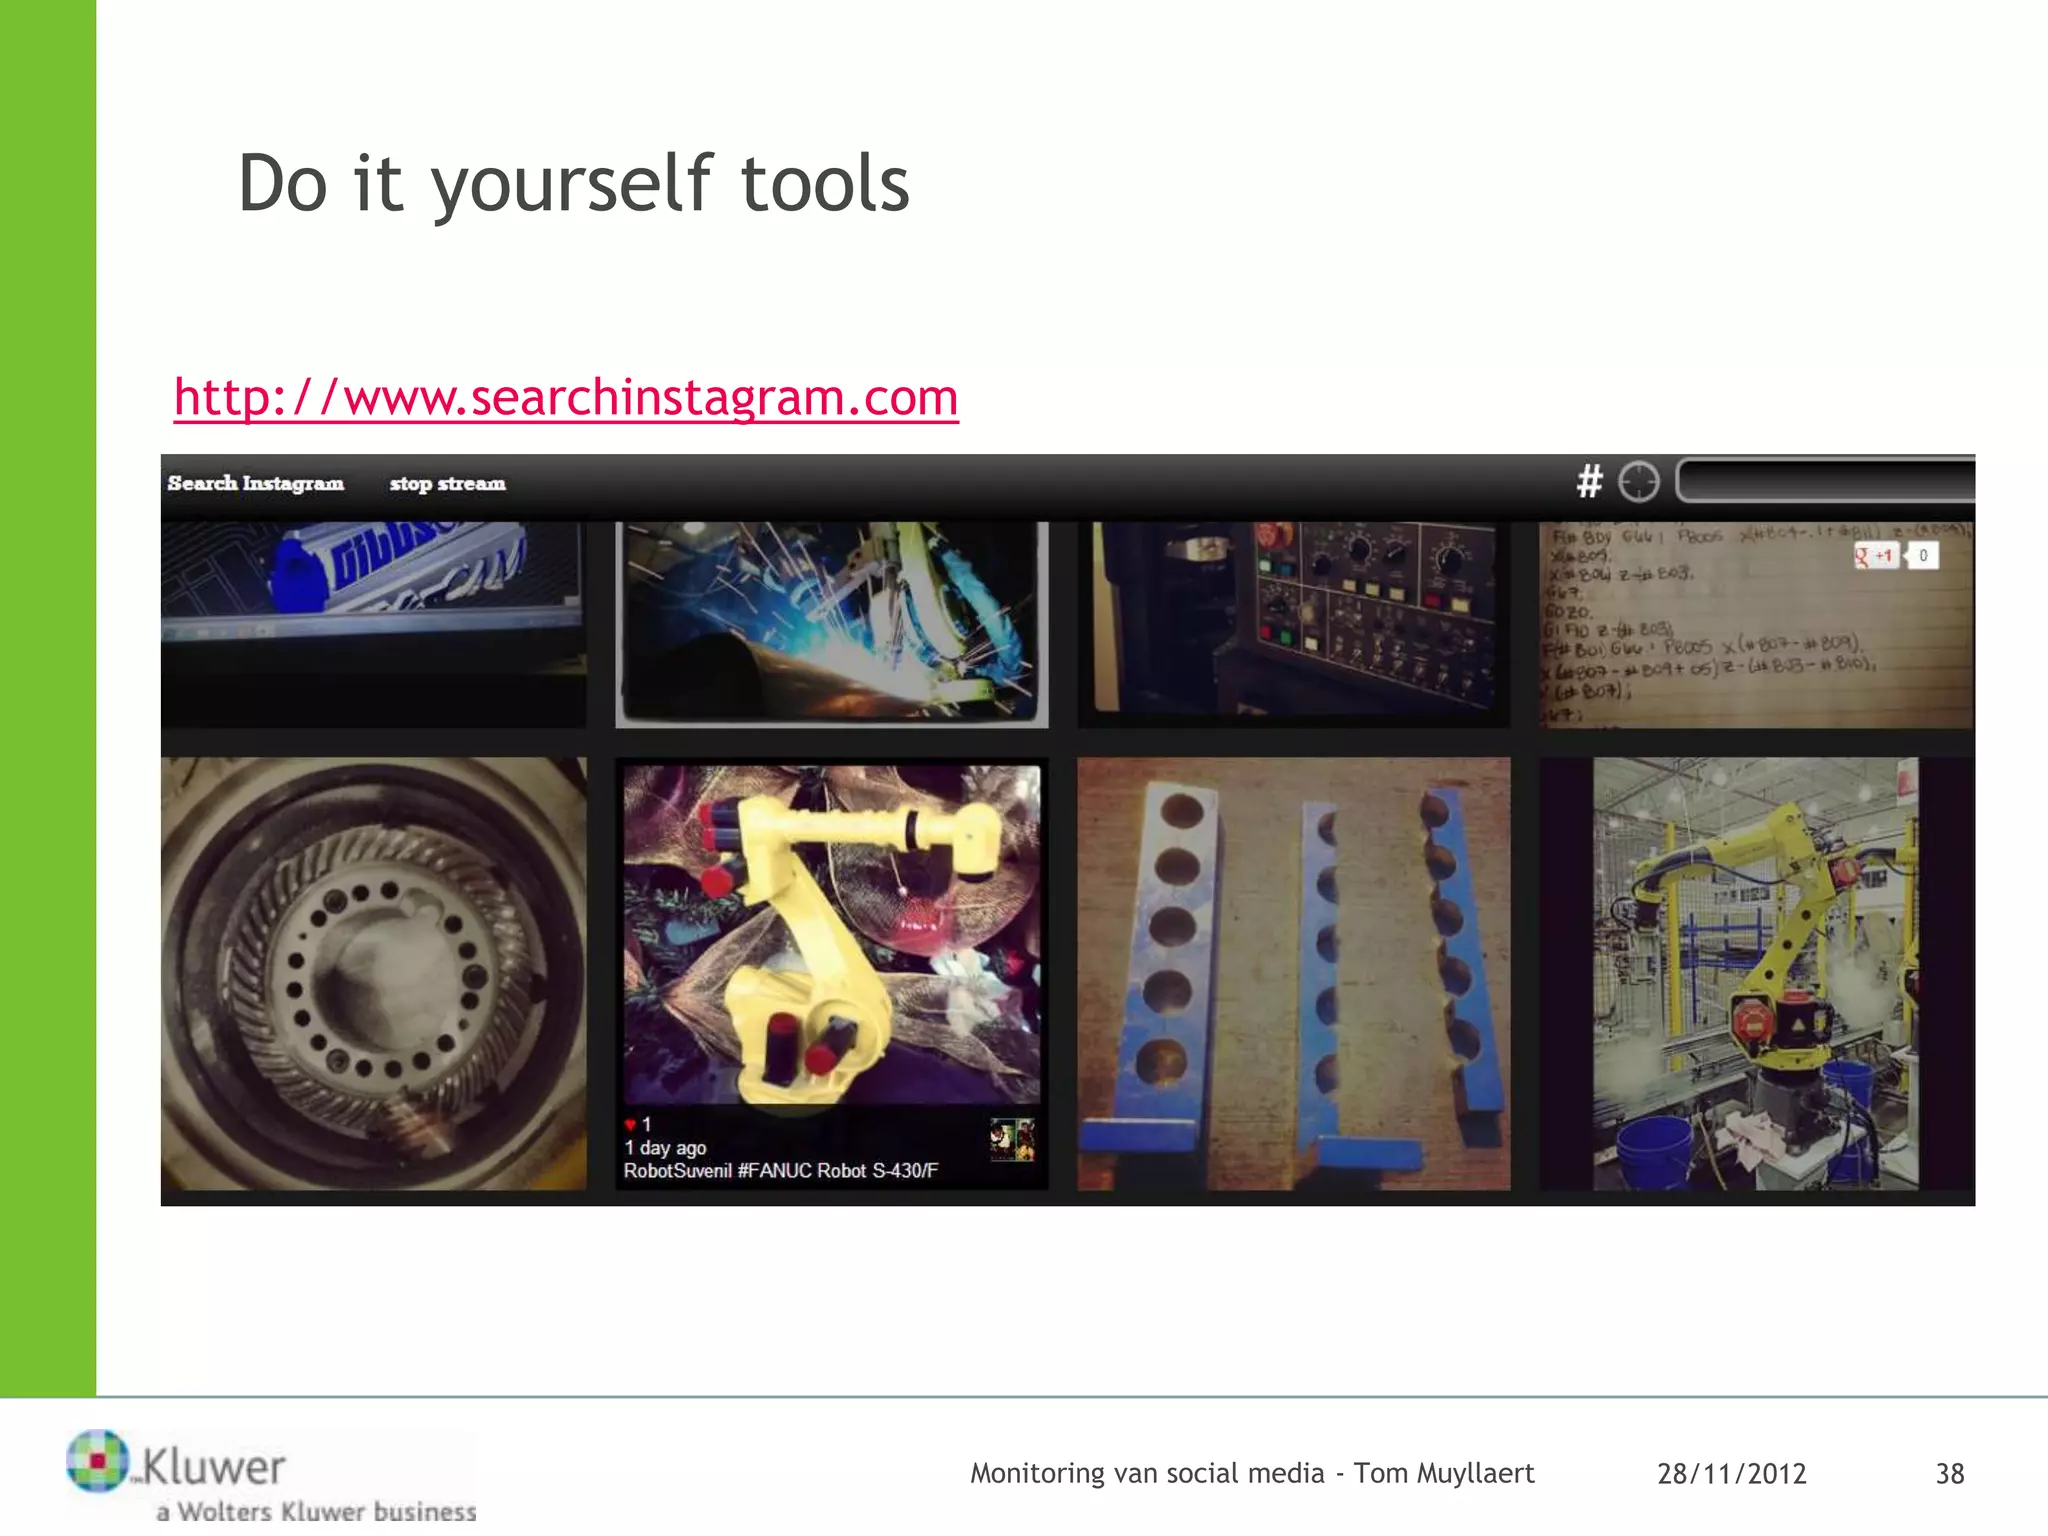
Task: Click the +1 count bubble showing 0
Action: pyautogui.click(x=1922, y=556)
